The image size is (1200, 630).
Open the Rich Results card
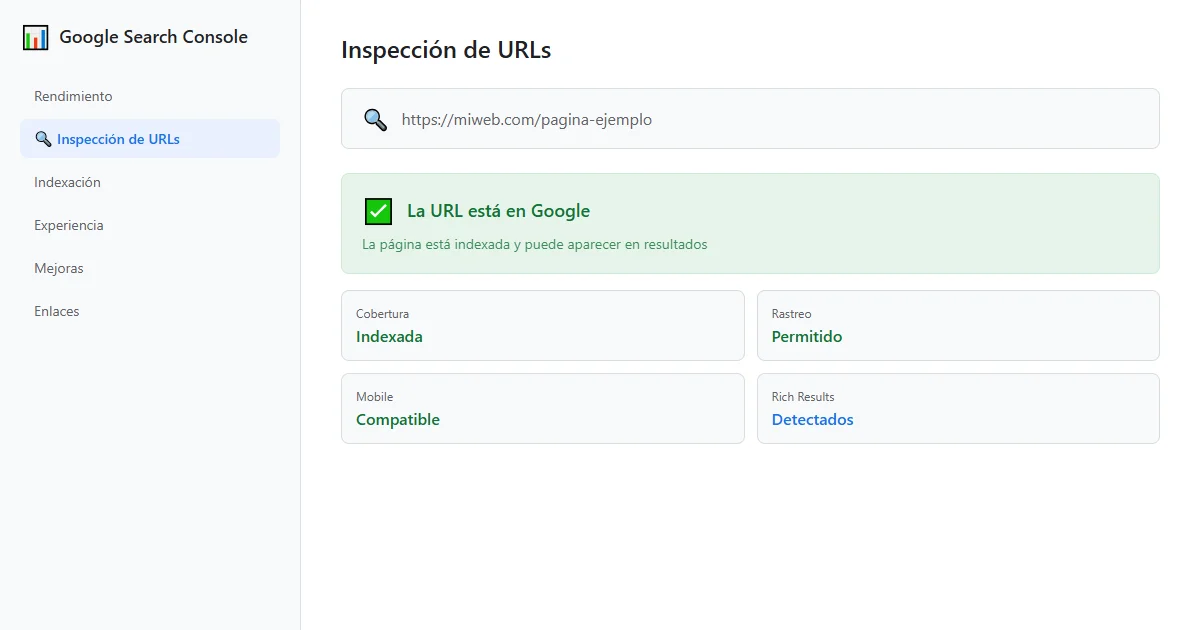[x=958, y=408]
